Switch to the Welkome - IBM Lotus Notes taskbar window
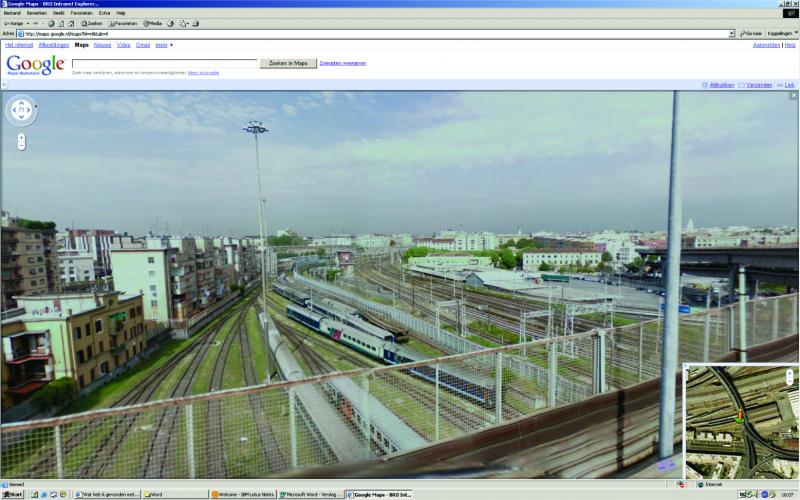Image resolution: width=800 pixels, height=500 pixels. click(x=243, y=494)
